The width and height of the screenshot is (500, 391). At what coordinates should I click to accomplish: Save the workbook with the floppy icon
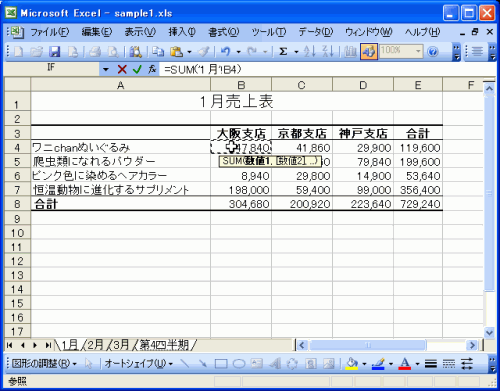(55, 51)
